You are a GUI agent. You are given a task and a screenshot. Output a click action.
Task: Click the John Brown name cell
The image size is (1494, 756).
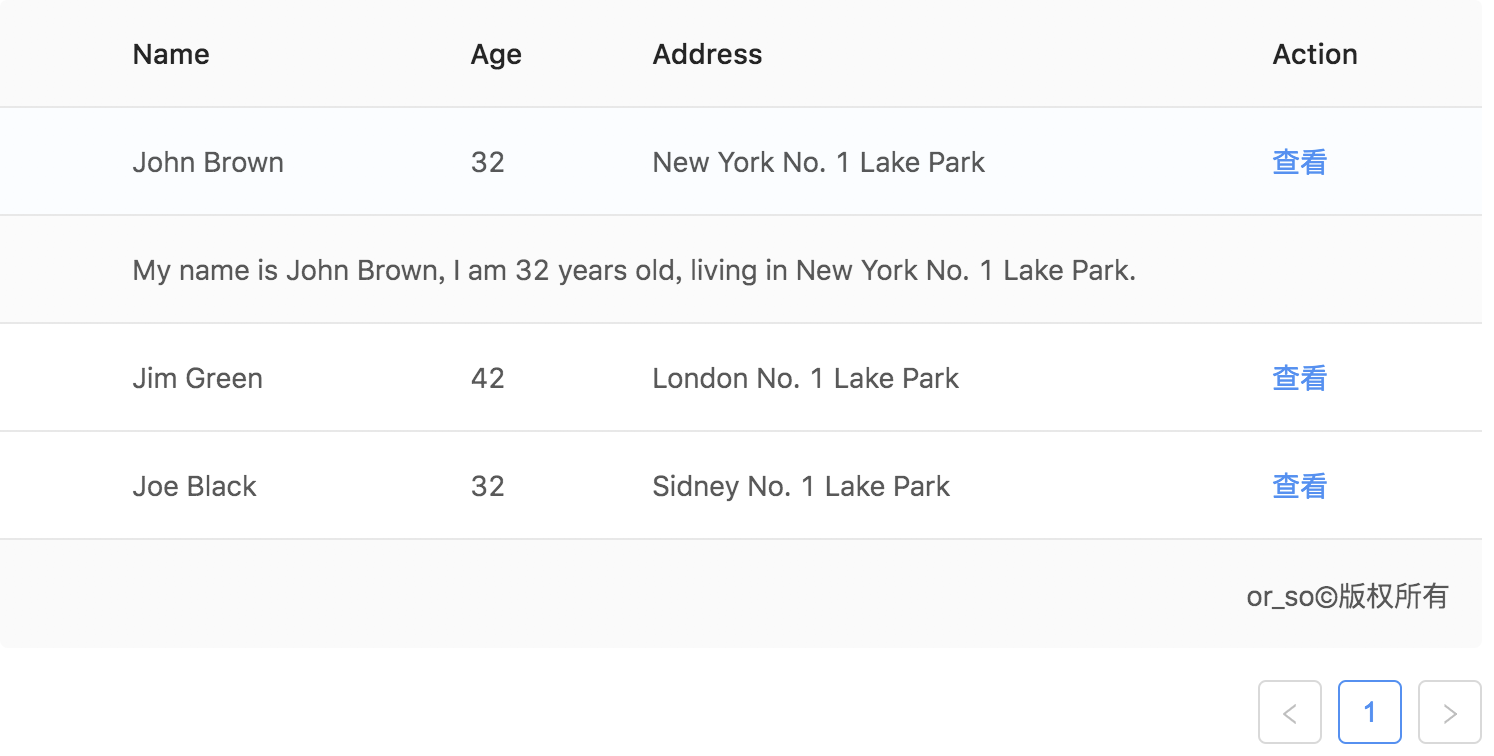[208, 162]
